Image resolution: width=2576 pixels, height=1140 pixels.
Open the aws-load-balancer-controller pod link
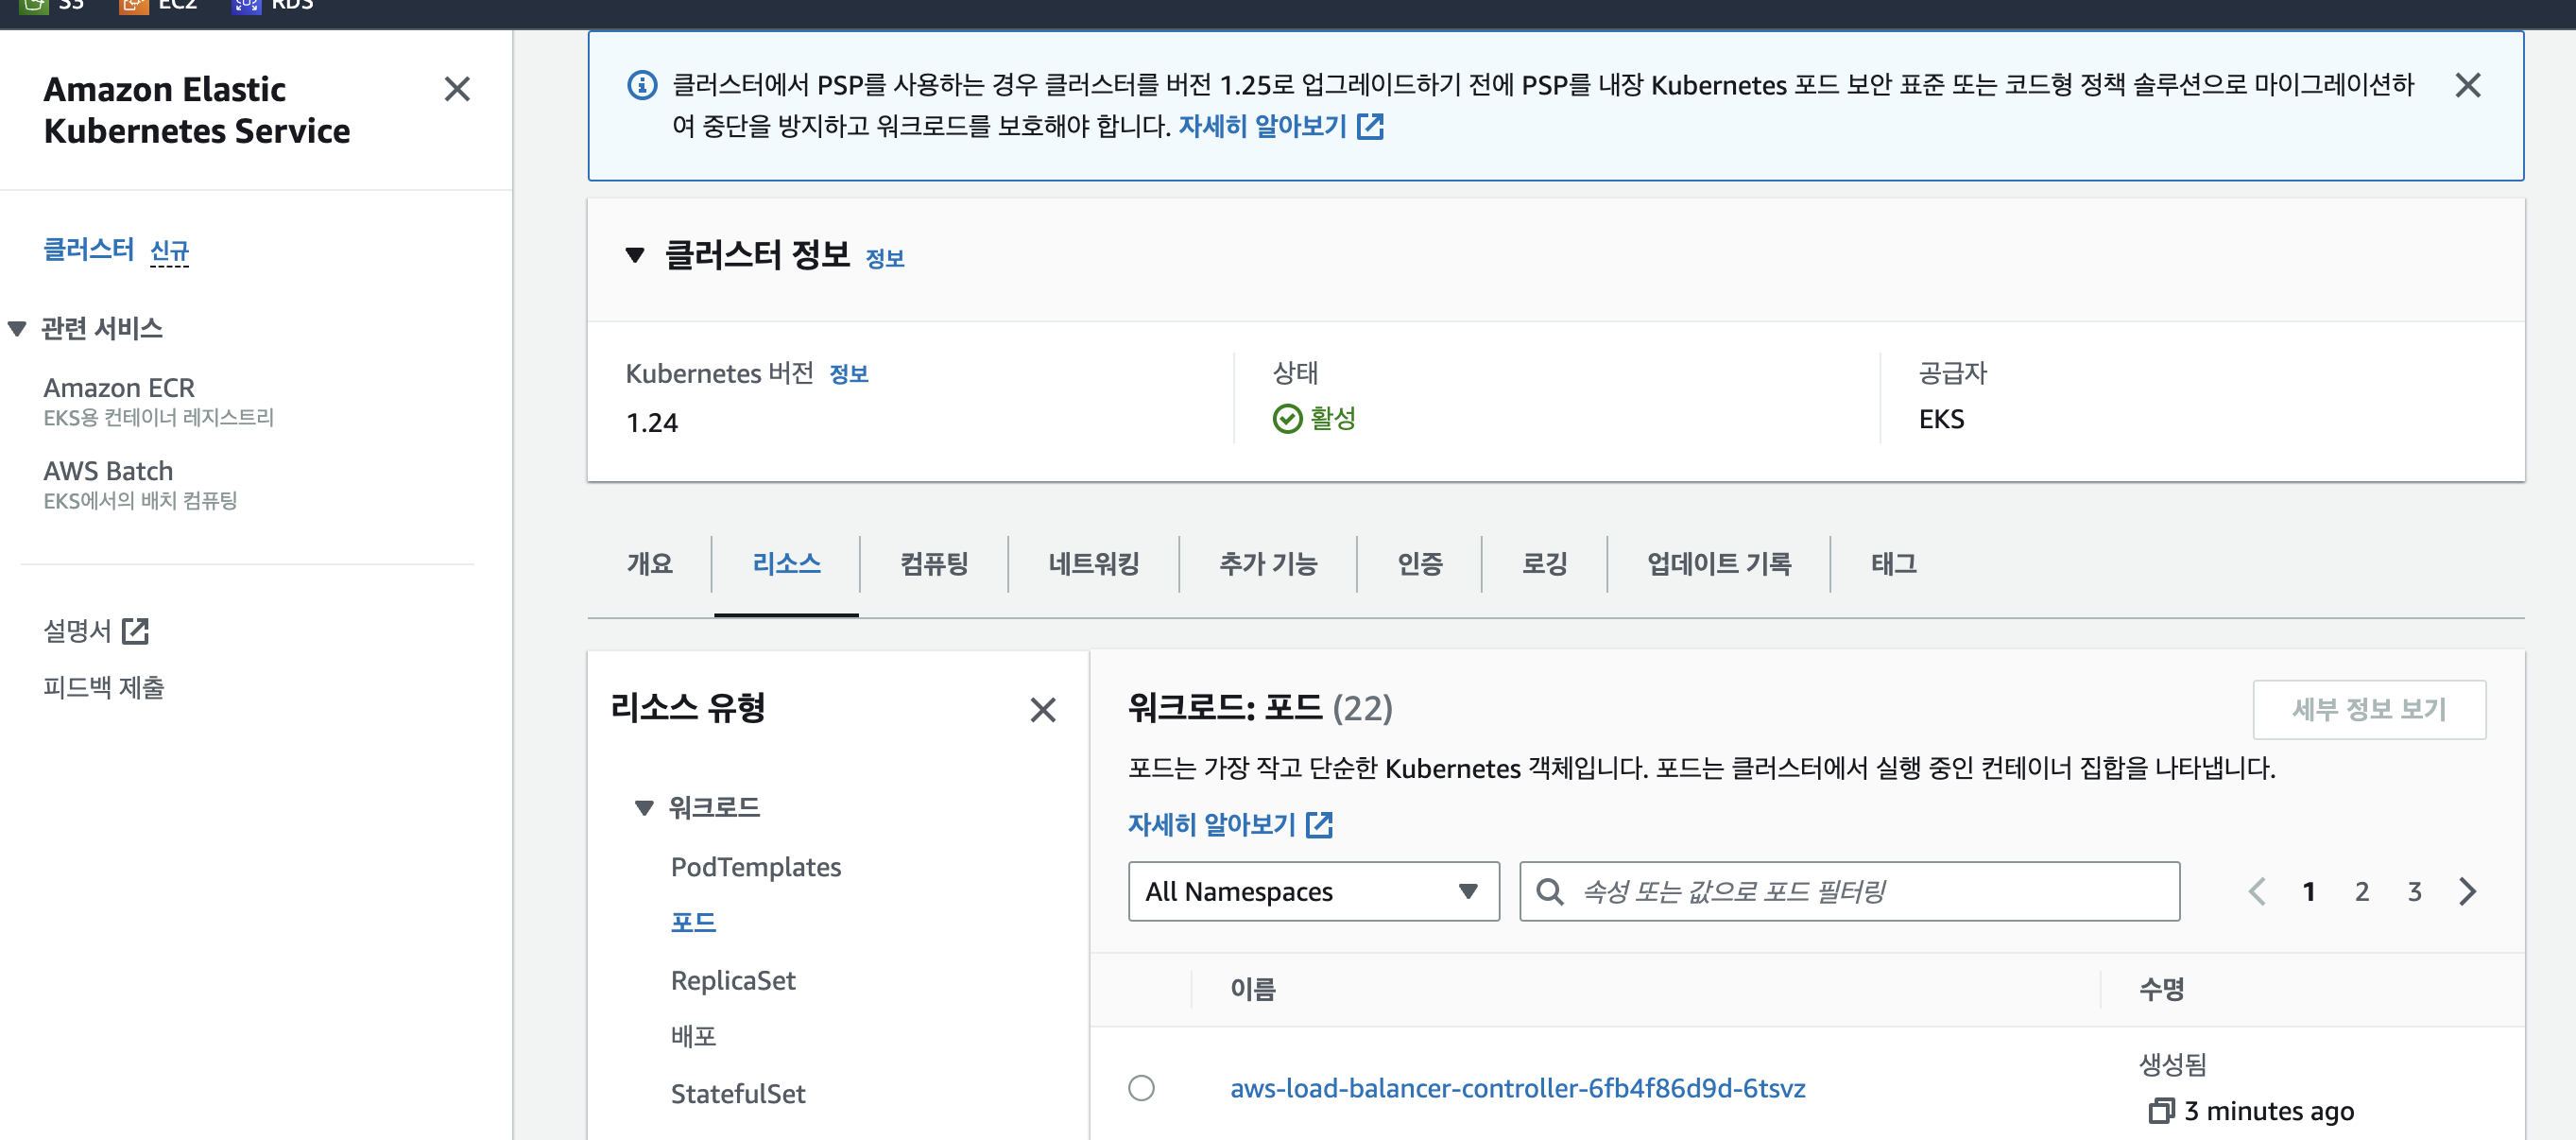click(1516, 1088)
